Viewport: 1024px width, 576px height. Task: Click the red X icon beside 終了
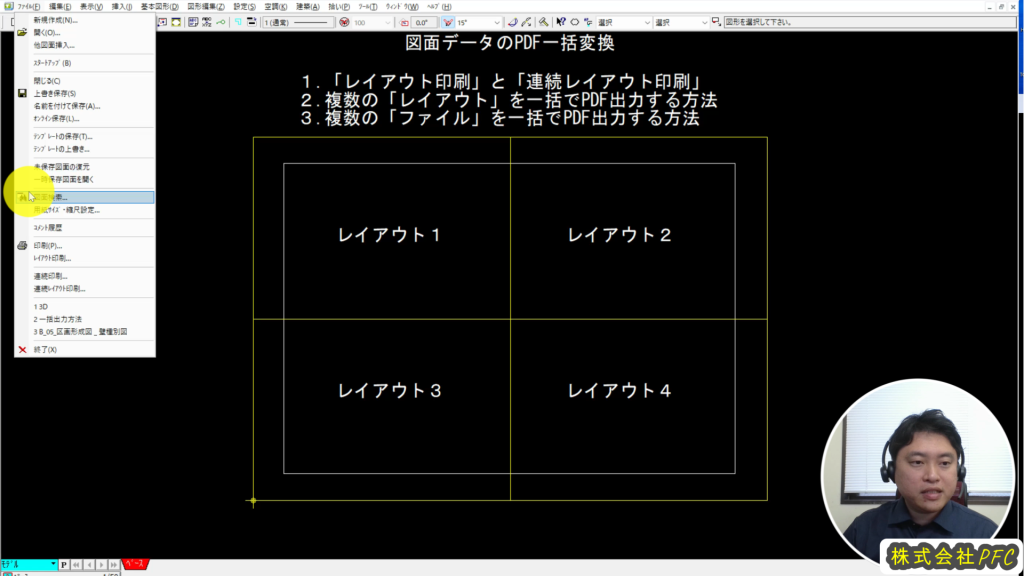pyautogui.click(x=22, y=350)
